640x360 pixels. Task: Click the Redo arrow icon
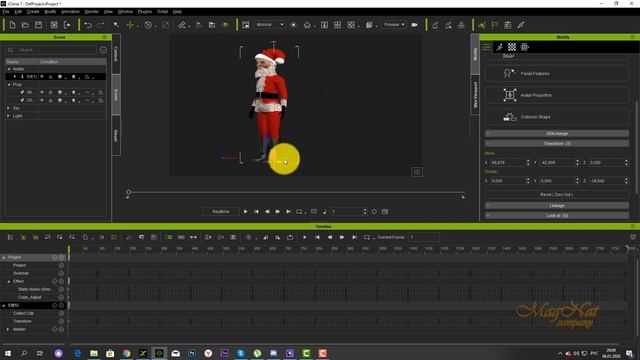tap(100, 25)
